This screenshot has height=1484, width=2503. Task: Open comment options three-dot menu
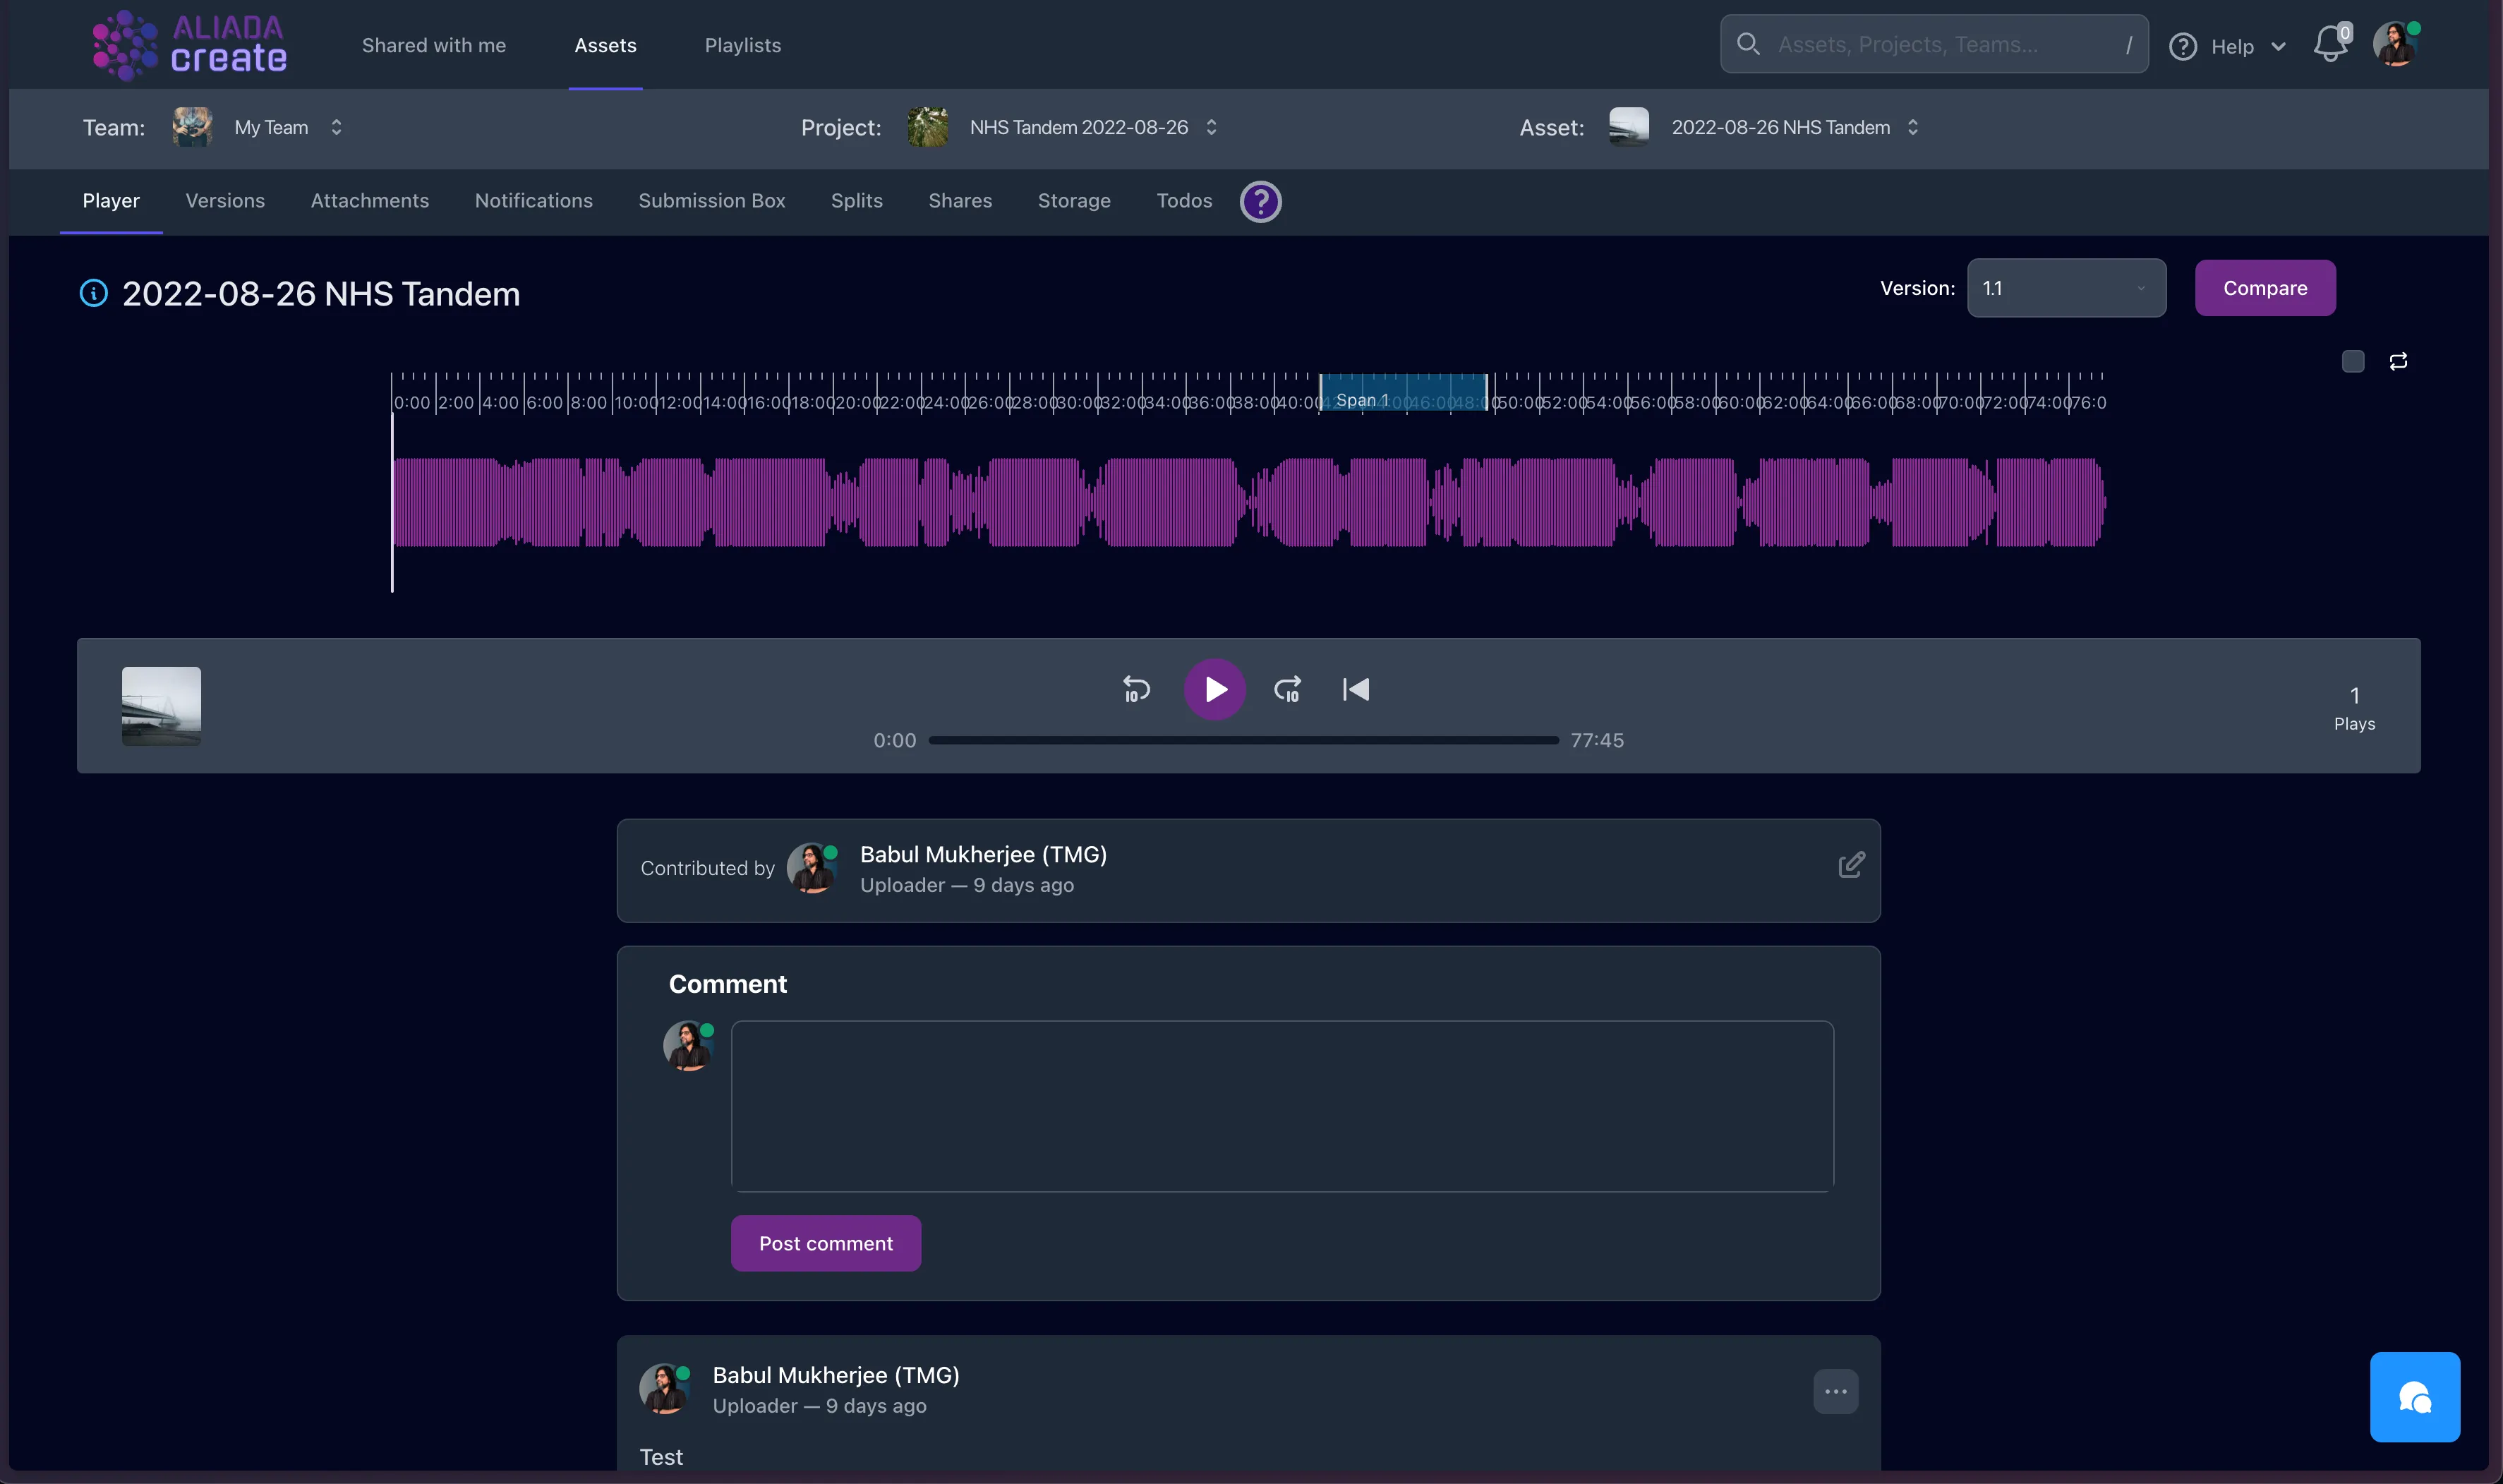pos(1835,1391)
